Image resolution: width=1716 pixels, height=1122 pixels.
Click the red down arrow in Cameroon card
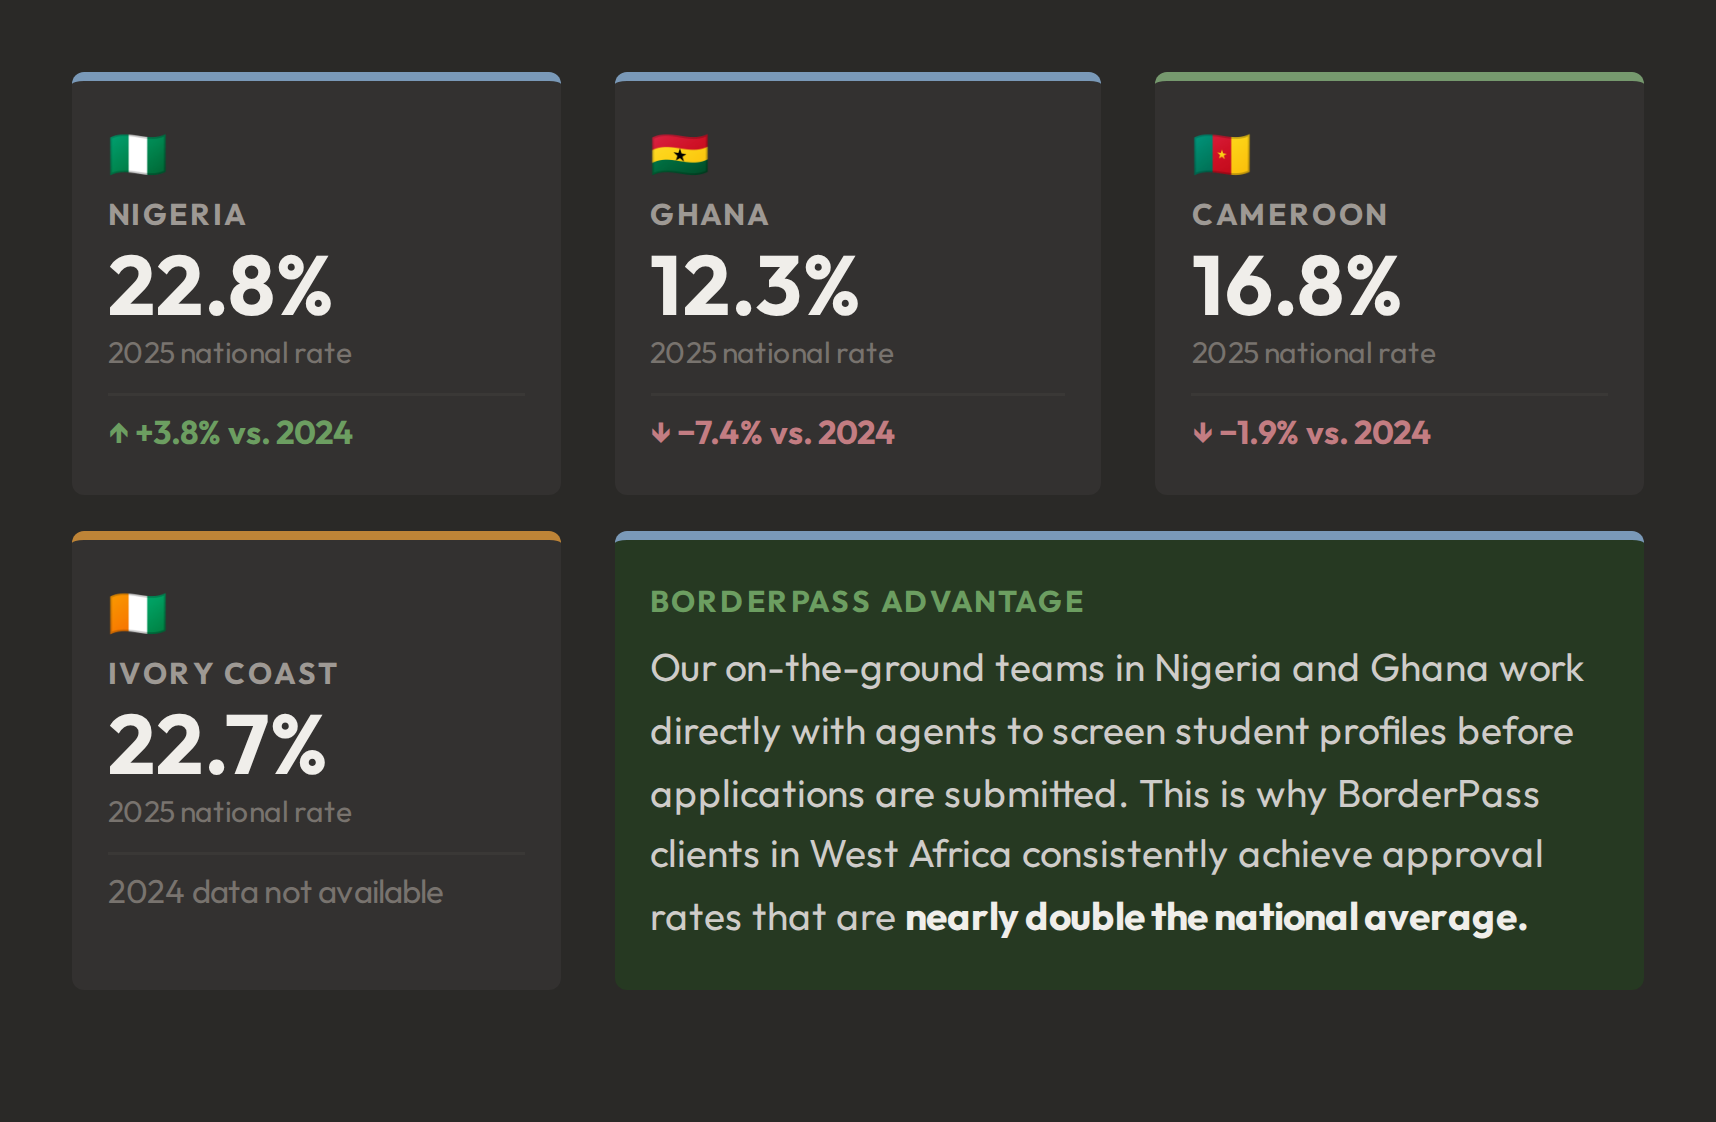click(1203, 433)
